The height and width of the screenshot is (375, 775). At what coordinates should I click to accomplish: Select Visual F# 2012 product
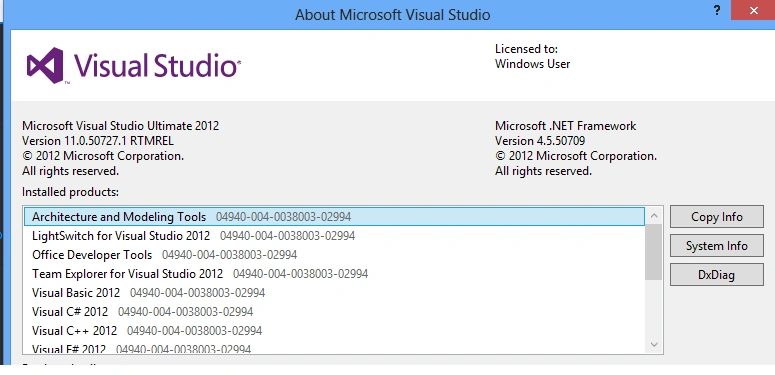tap(335, 348)
